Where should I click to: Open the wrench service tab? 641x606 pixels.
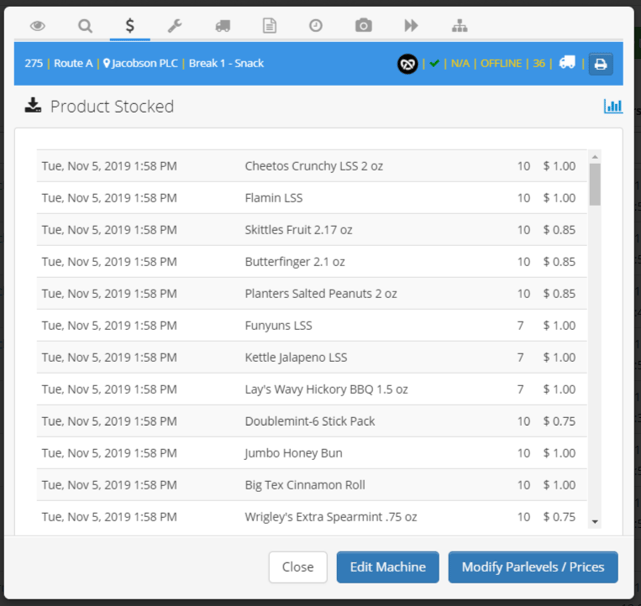click(175, 26)
